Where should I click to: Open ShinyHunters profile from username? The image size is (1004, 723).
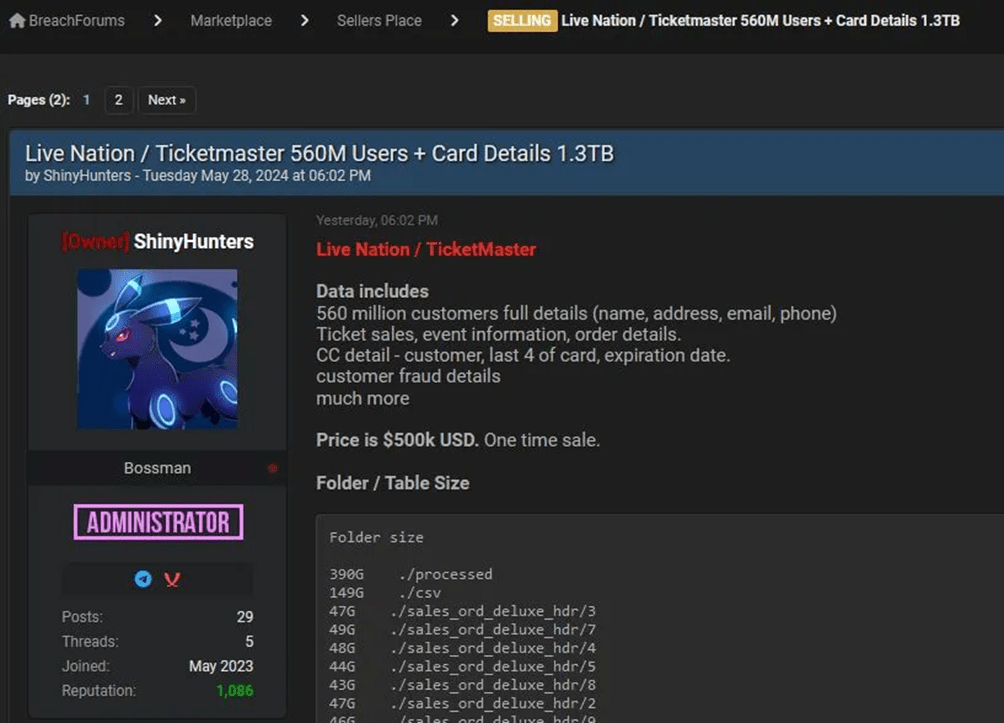(x=193, y=242)
